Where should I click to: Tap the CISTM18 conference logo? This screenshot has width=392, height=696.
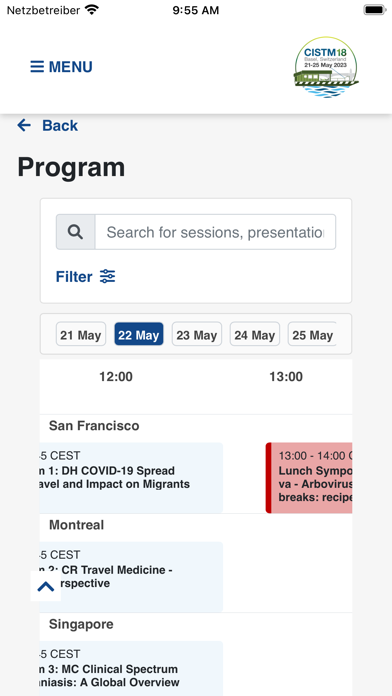point(326,67)
